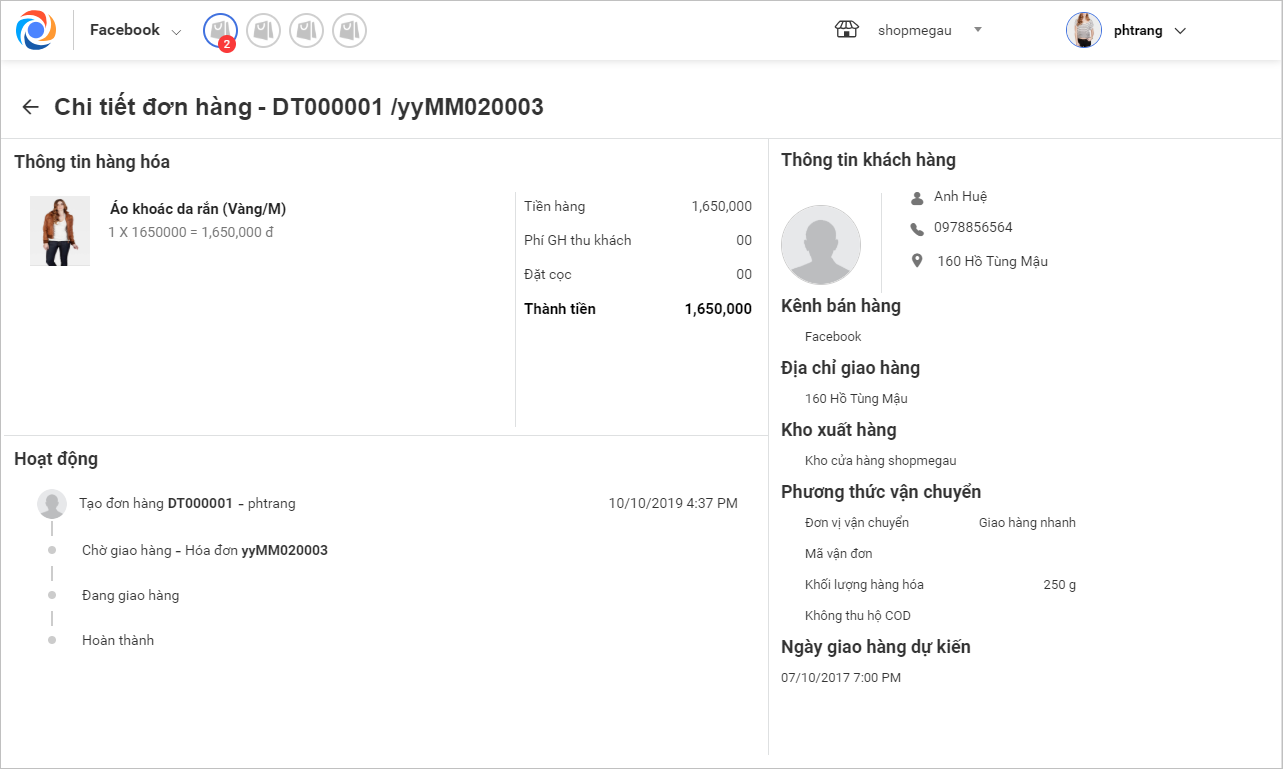Select the fourth order bag icon
Screen dimensions: 1283x769
pyautogui.click(x=349, y=31)
